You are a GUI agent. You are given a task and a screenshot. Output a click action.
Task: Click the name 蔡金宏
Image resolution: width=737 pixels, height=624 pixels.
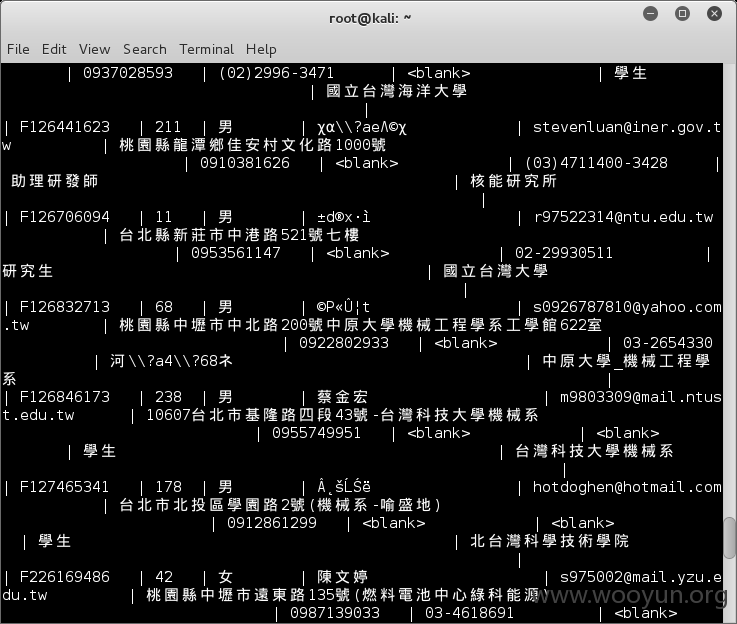[x=343, y=397]
